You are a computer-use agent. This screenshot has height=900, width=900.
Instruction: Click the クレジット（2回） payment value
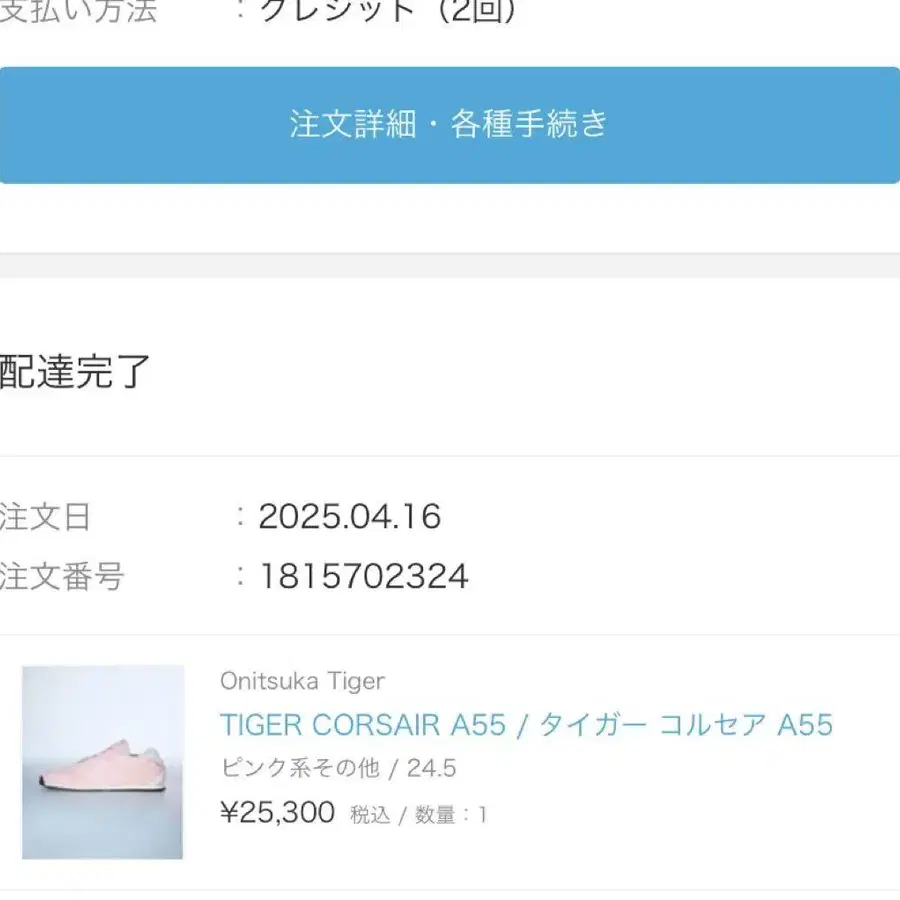388,12
